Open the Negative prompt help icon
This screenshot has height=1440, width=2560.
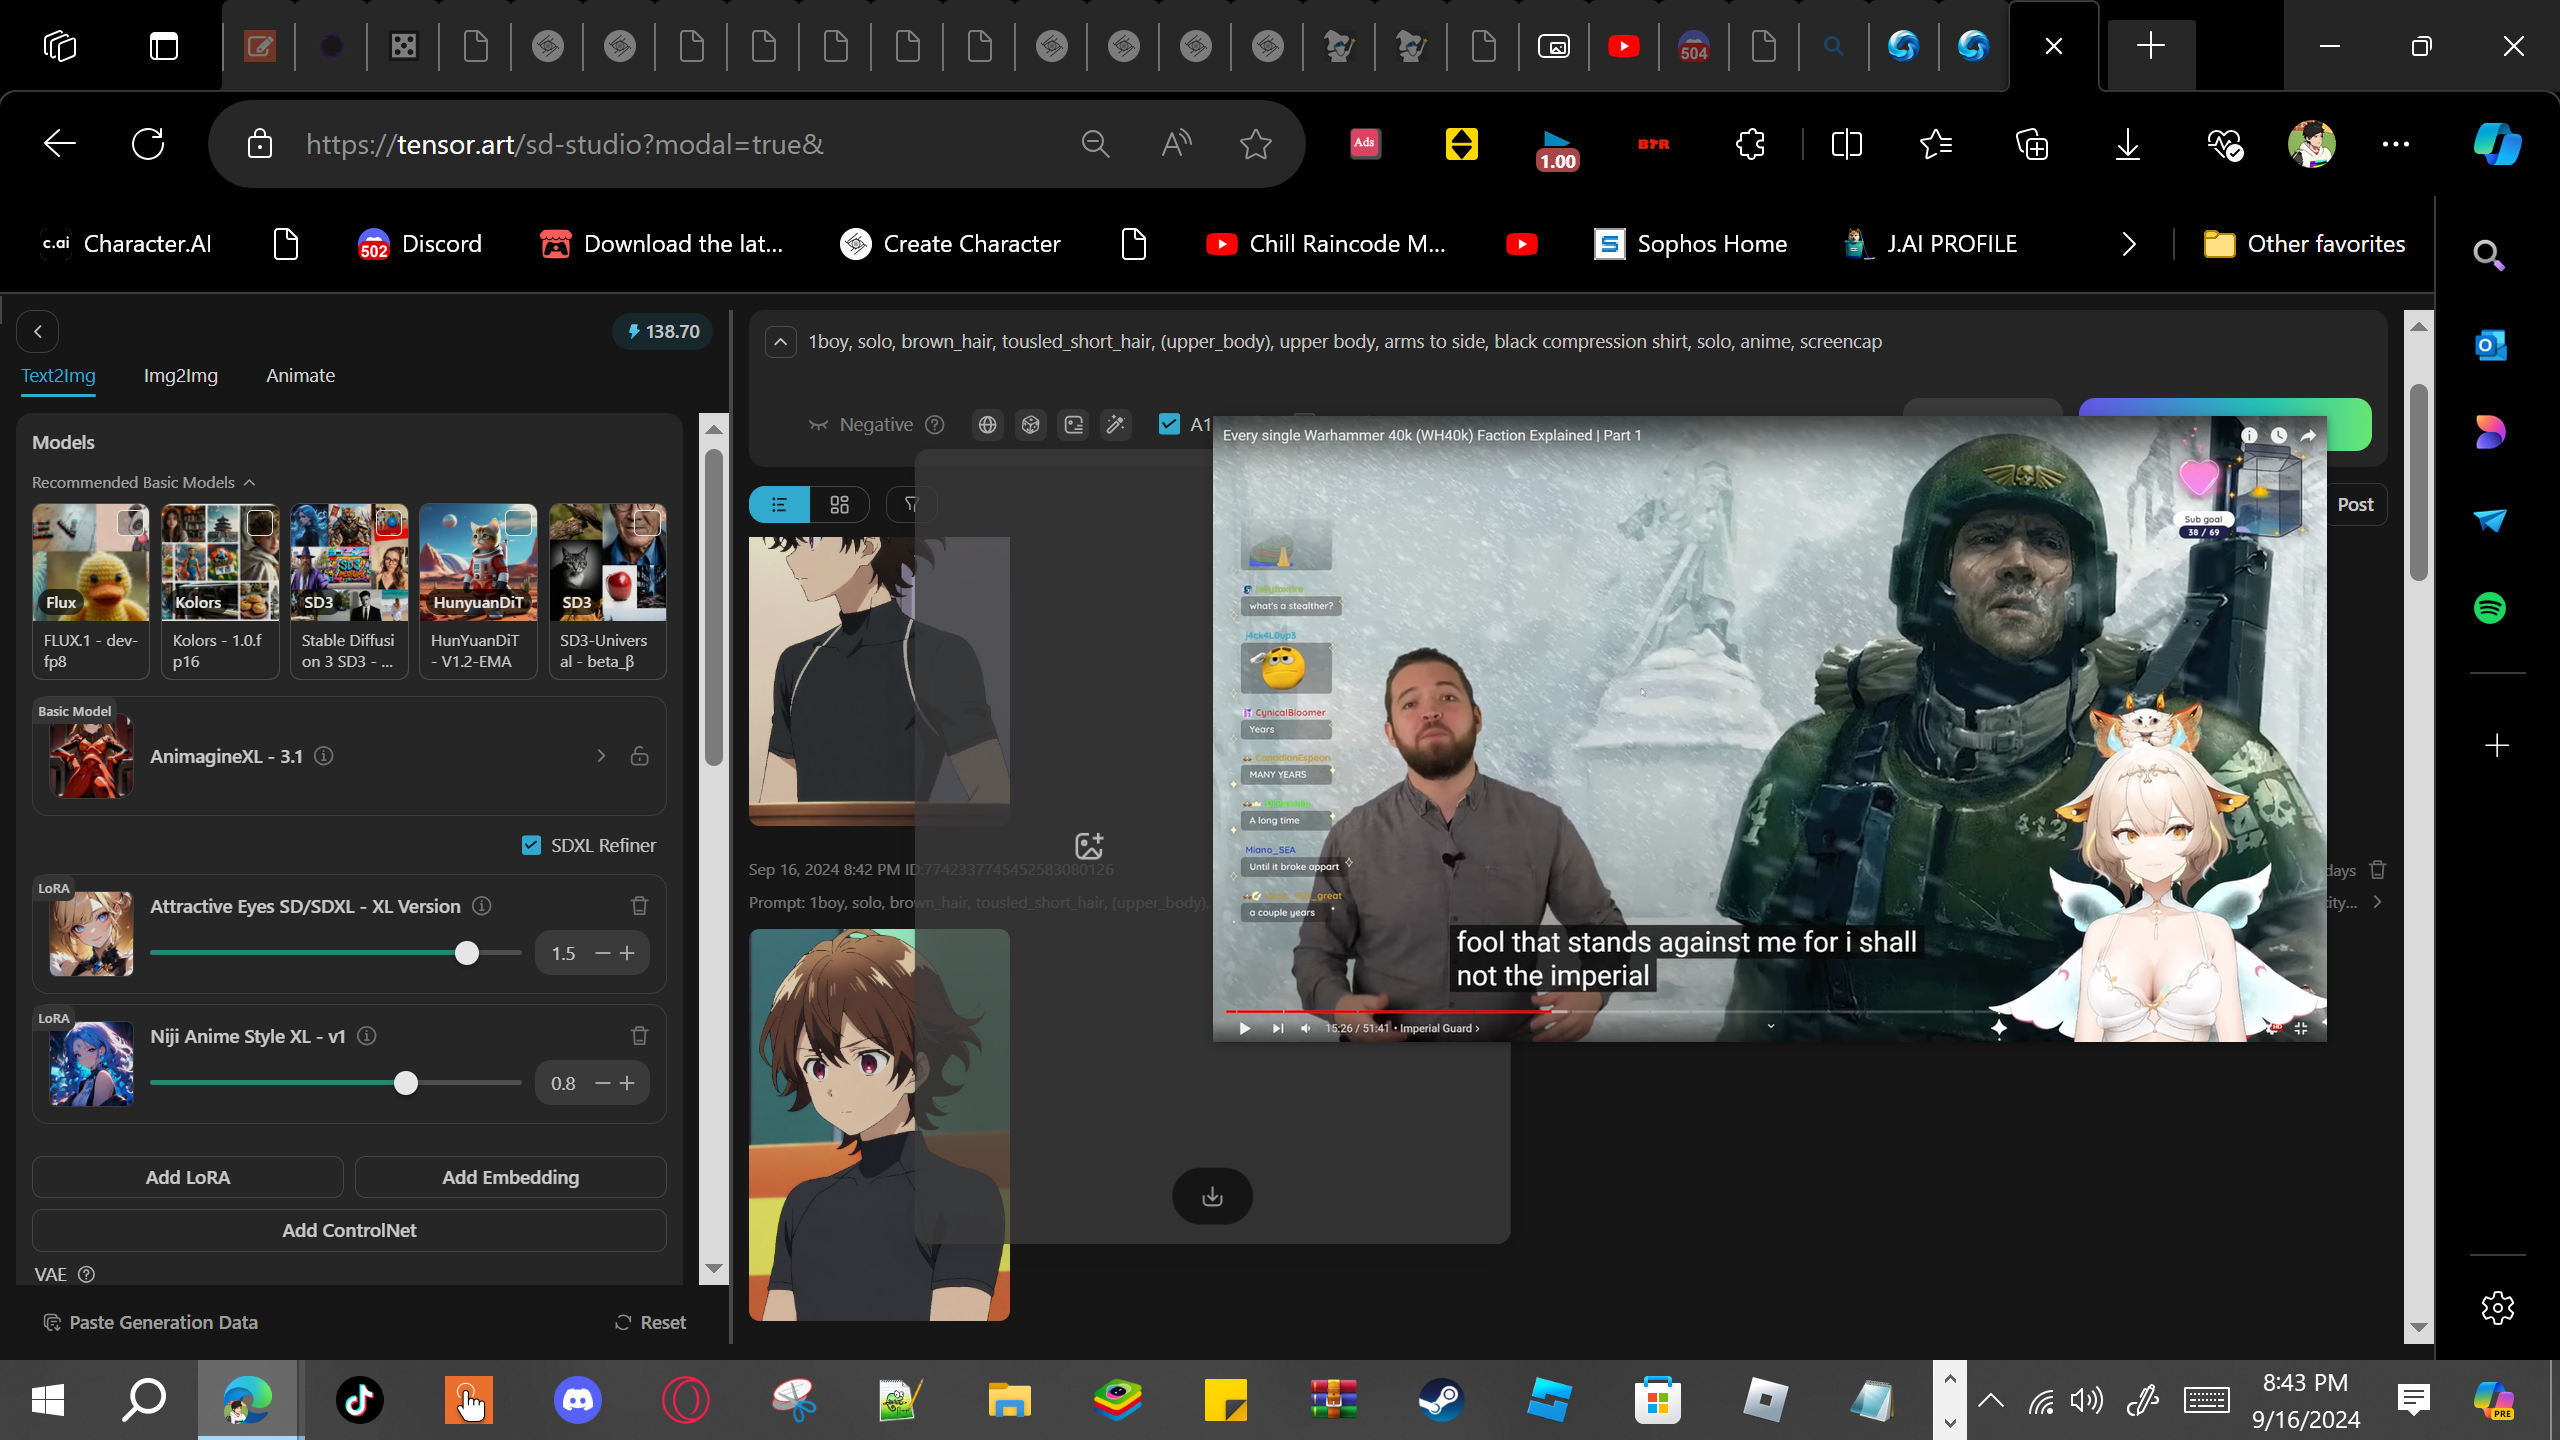(x=935, y=425)
